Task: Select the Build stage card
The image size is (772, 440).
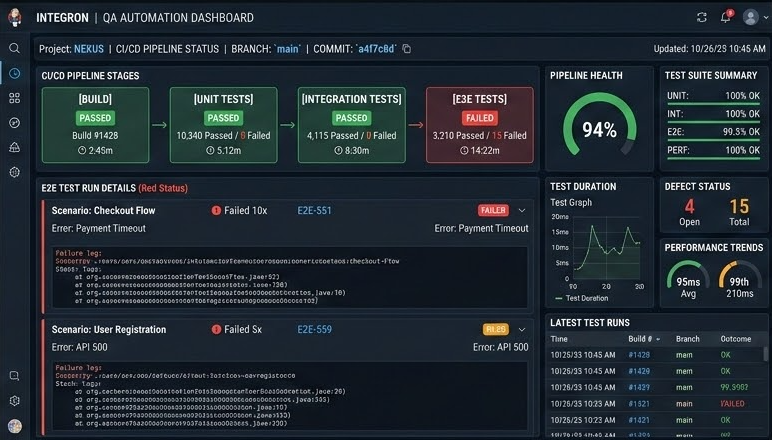Action: 95,124
